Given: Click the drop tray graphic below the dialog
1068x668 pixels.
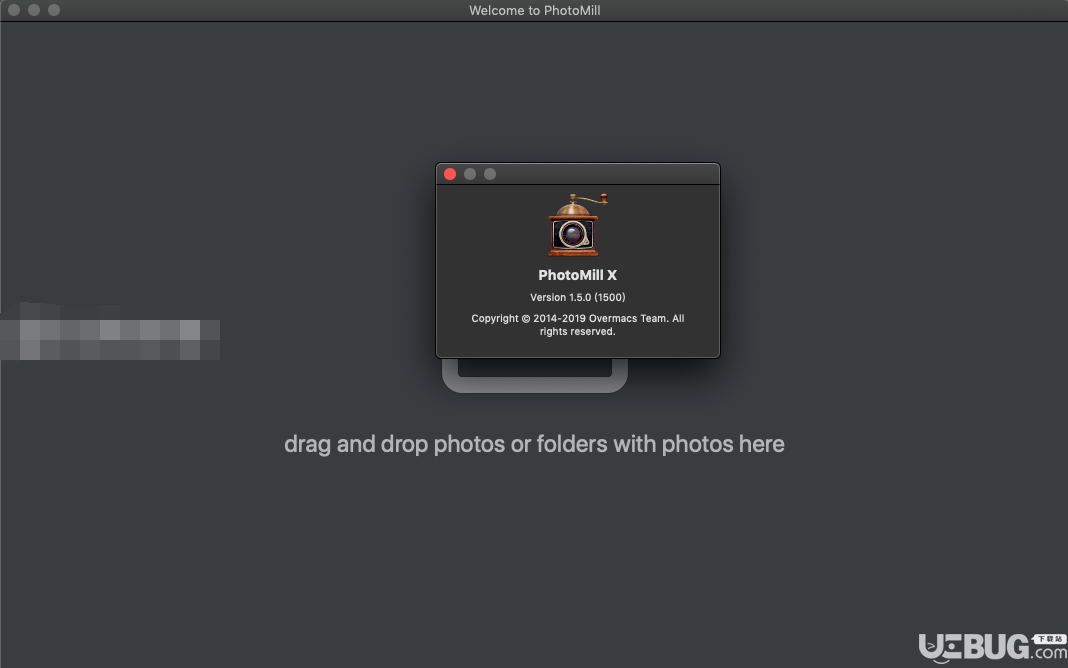Looking at the screenshot, I should [x=535, y=376].
